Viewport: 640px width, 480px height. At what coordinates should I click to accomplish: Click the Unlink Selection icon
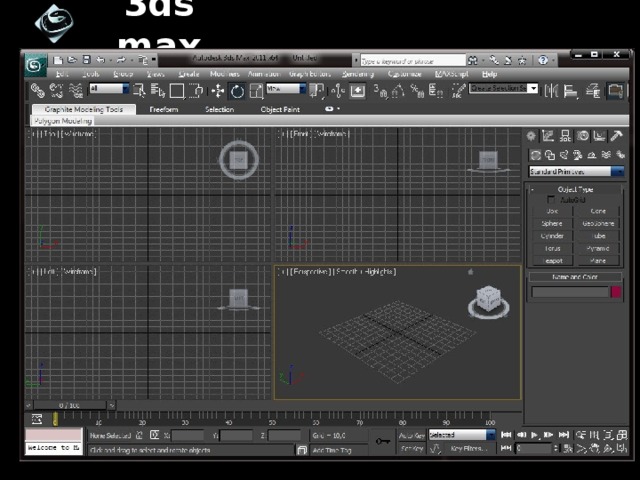[x=56, y=91]
